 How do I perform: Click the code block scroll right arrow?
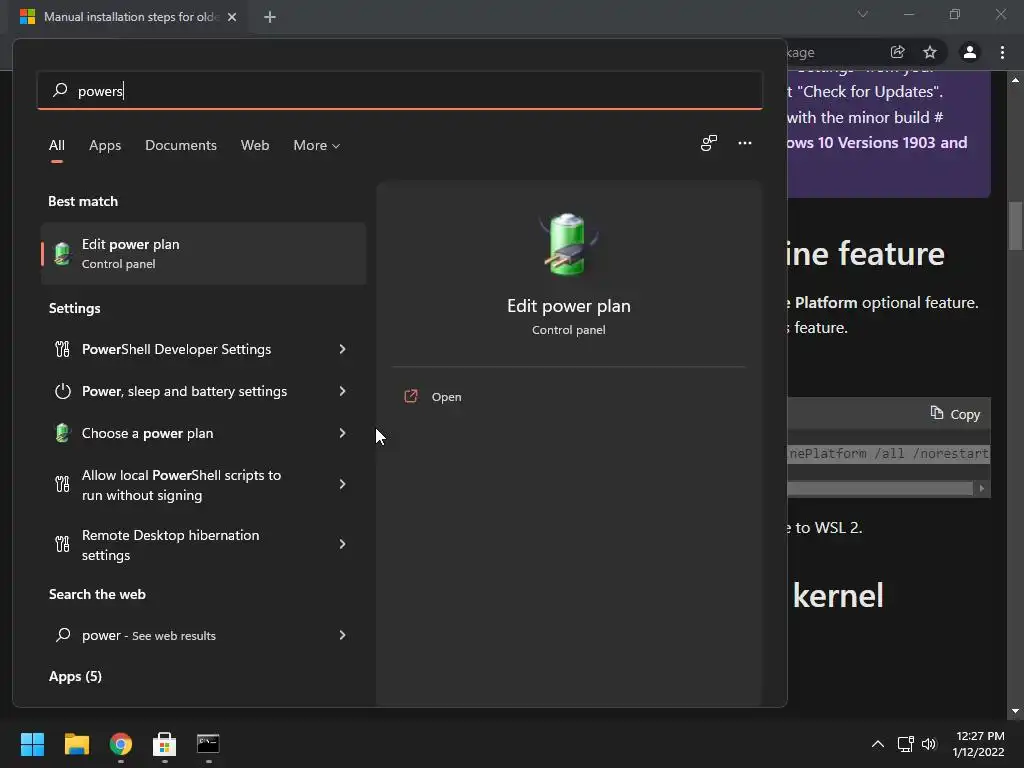pyautogui.click(x=982, y=488)
